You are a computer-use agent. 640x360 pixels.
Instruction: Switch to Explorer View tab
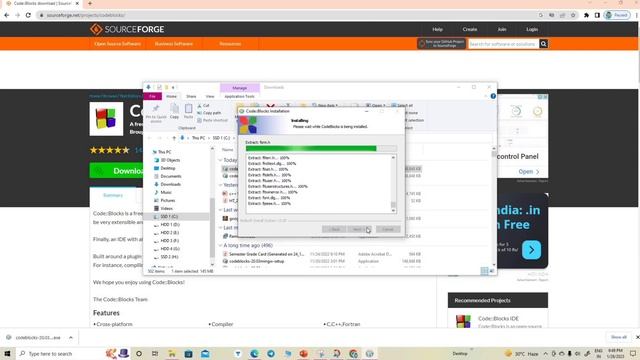(210, 96)
